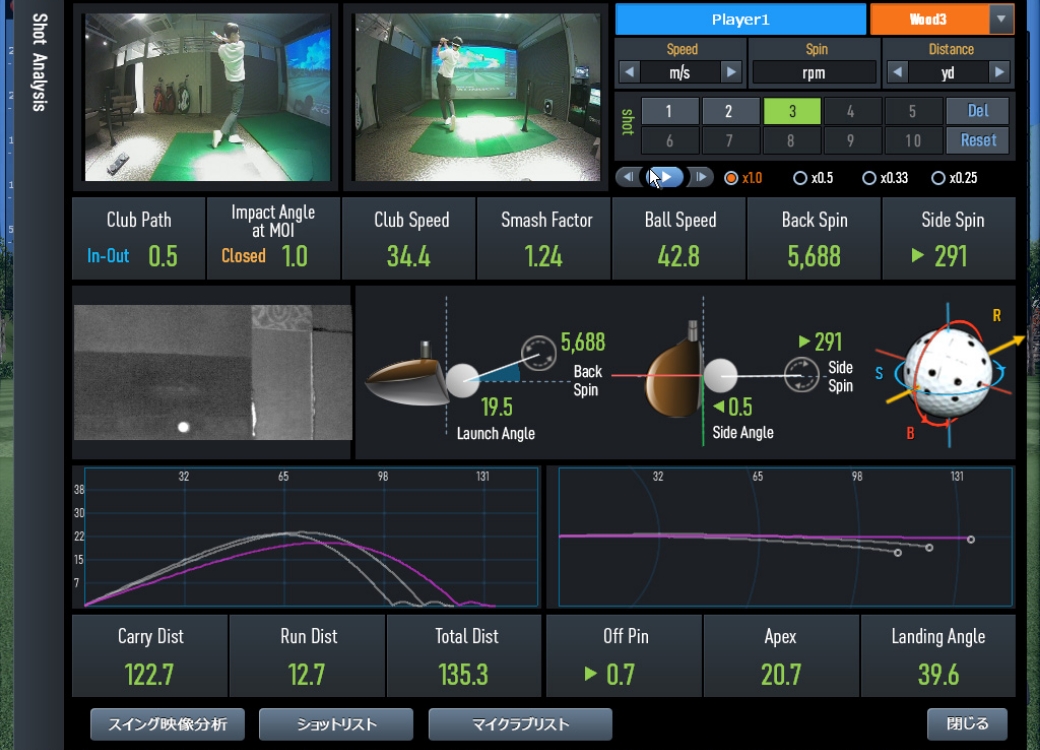The image size is (1040, 750).
Task: Click left arrow for Distance unit
Action: tap(897, 72)
